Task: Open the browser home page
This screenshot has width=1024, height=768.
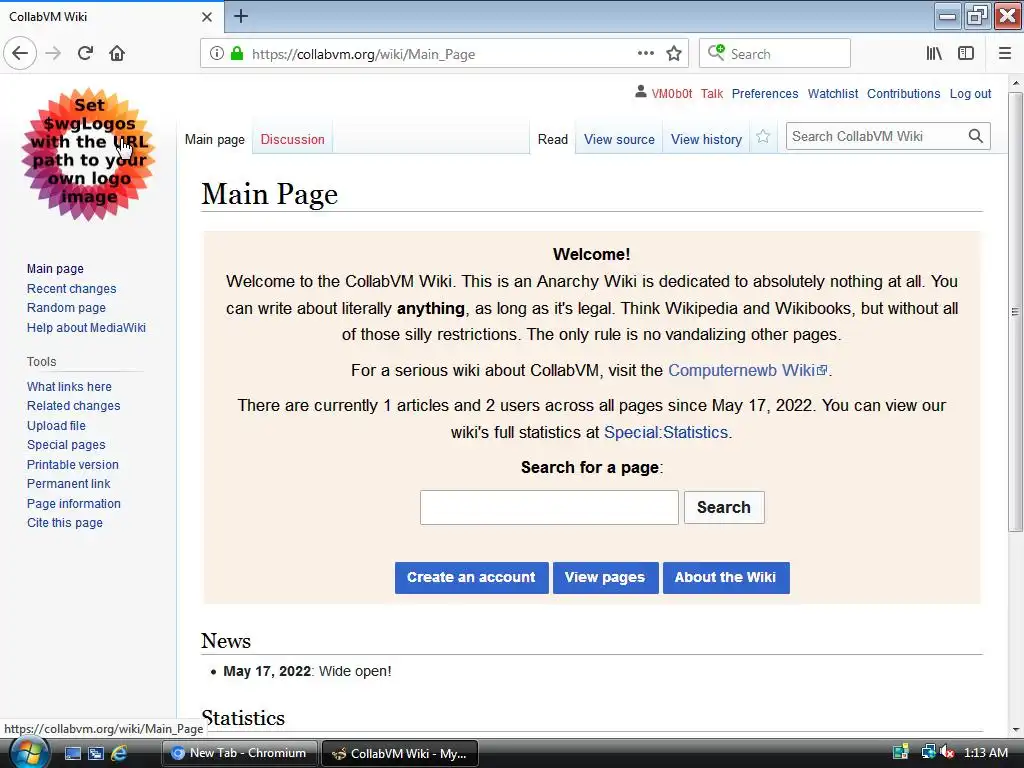Action: [x=117, y=53]
